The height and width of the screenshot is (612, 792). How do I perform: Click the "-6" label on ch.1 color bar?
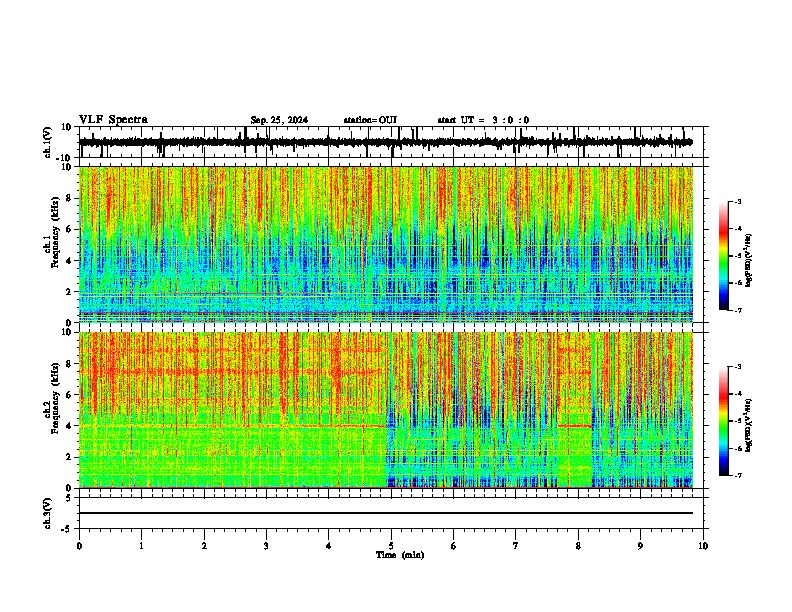pos(738,283)
